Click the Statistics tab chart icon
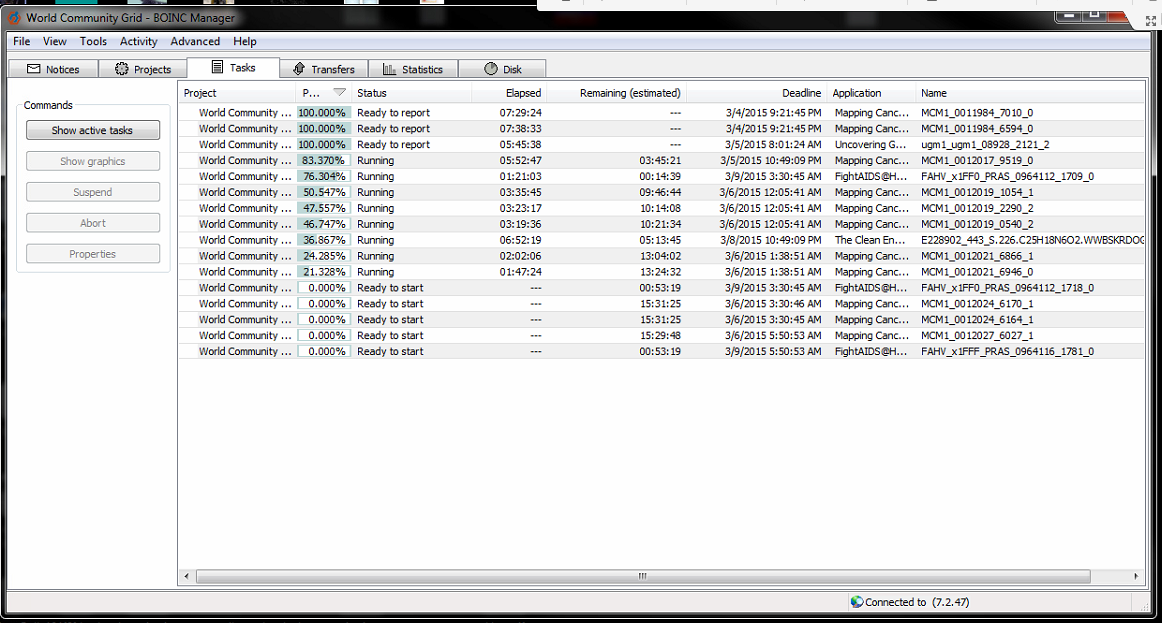Viewport: 1162px width, 623px height. (389, 69)
